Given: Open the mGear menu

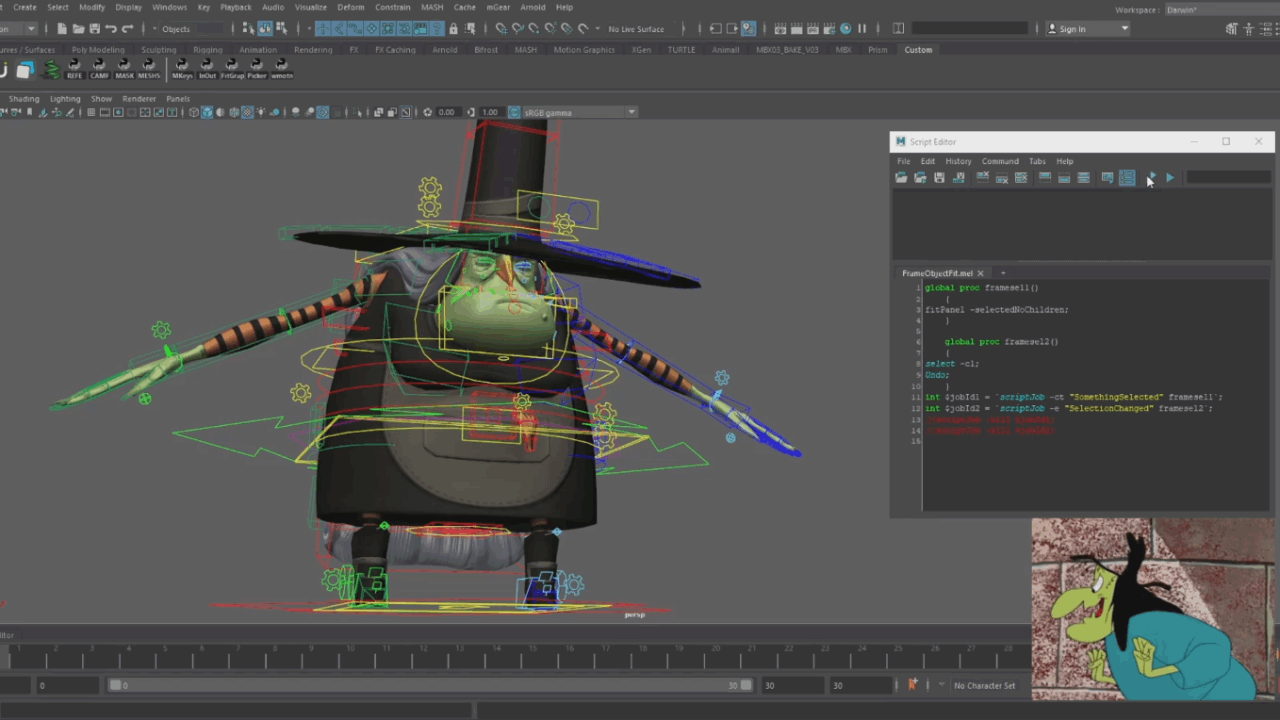Looking at the screenshot, I should (x=498, y=7).
